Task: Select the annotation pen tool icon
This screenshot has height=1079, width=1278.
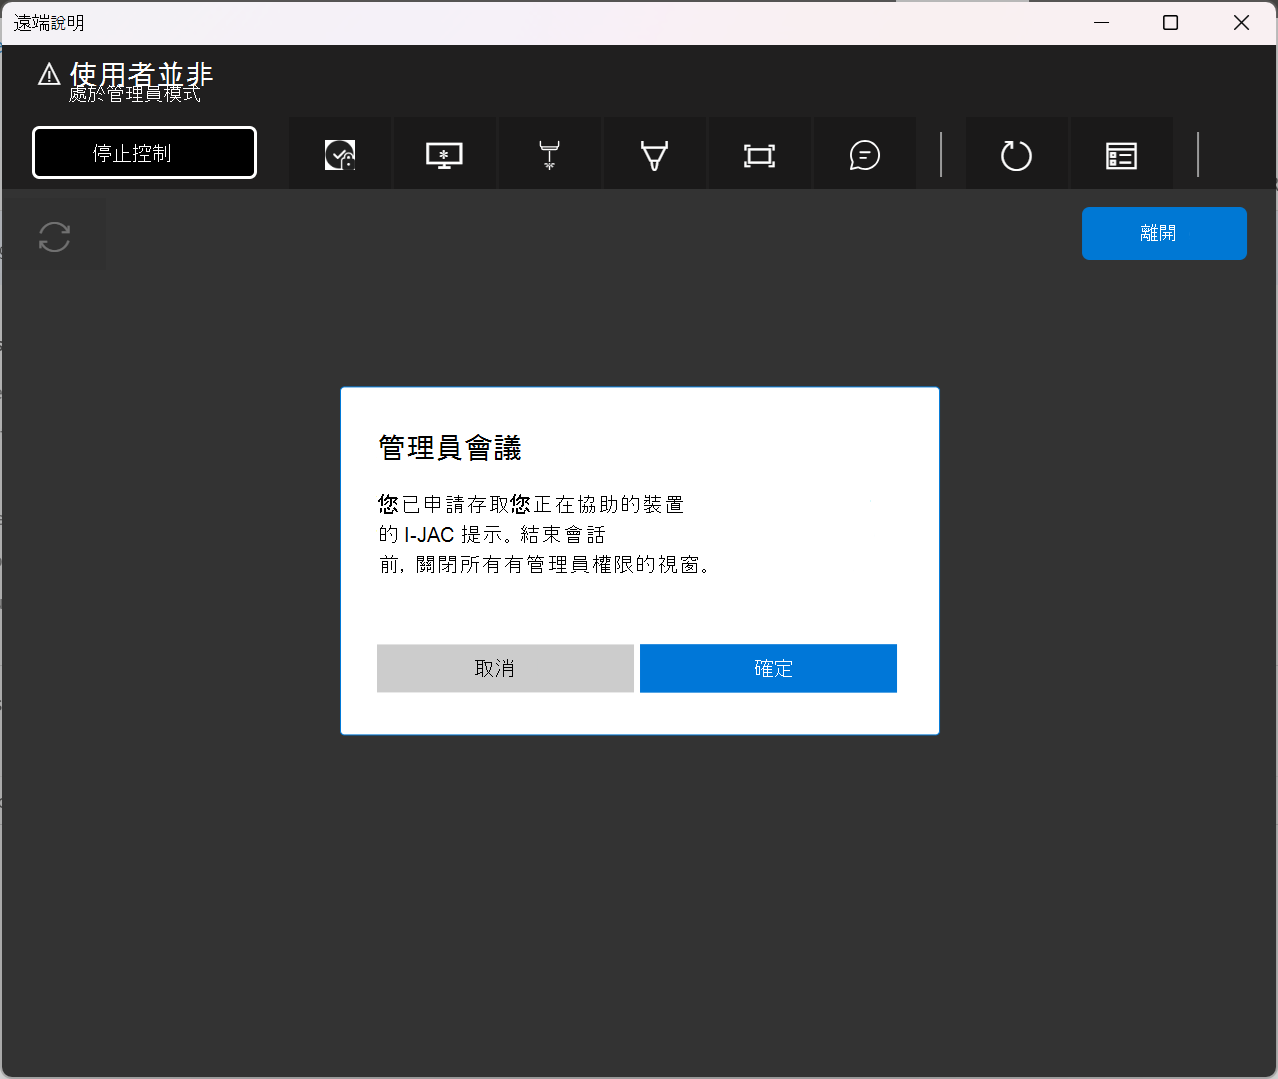Action: click(x=654, y=155)
